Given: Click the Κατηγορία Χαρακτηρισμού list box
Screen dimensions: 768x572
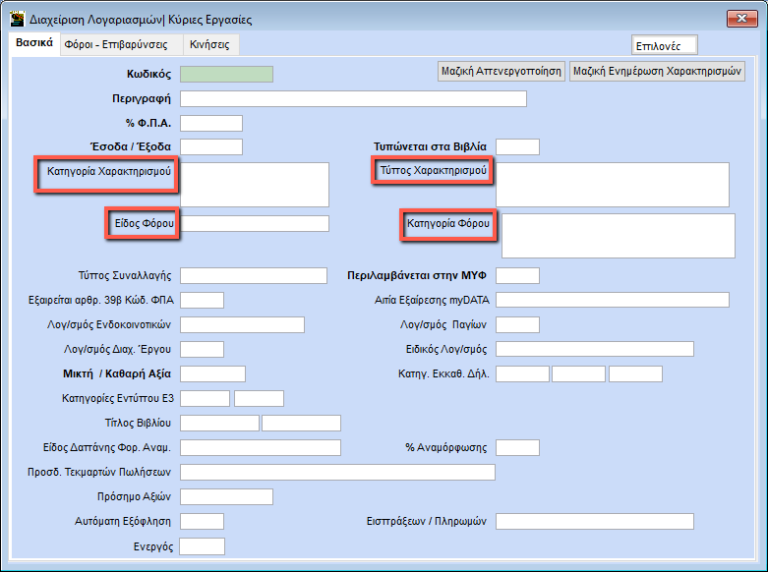Looking at the screenshot, I should [254, 184].
